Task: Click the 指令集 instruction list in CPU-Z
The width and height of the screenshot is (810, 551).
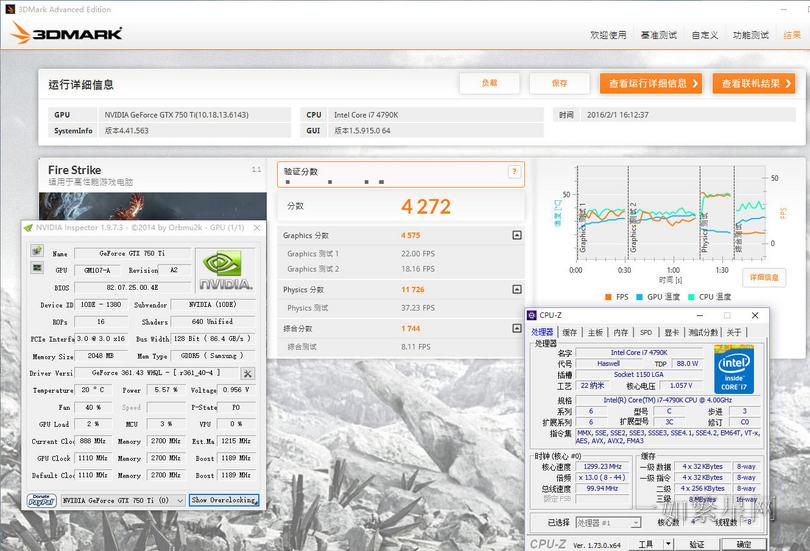Action: click(667, 437)
